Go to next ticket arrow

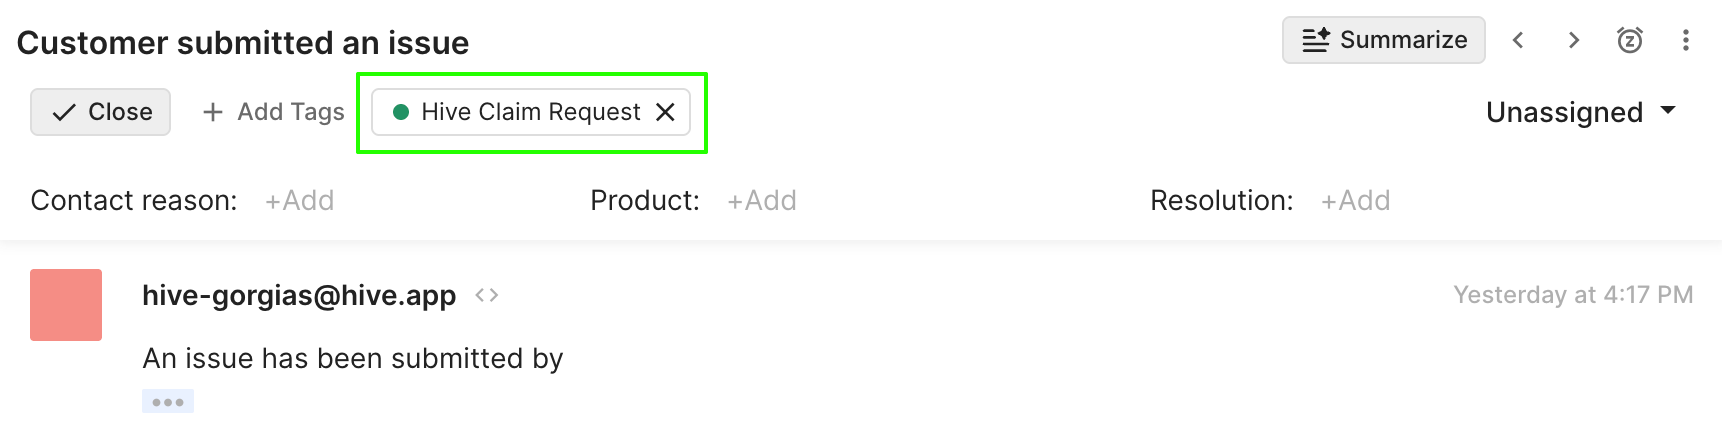point(1574,40)
